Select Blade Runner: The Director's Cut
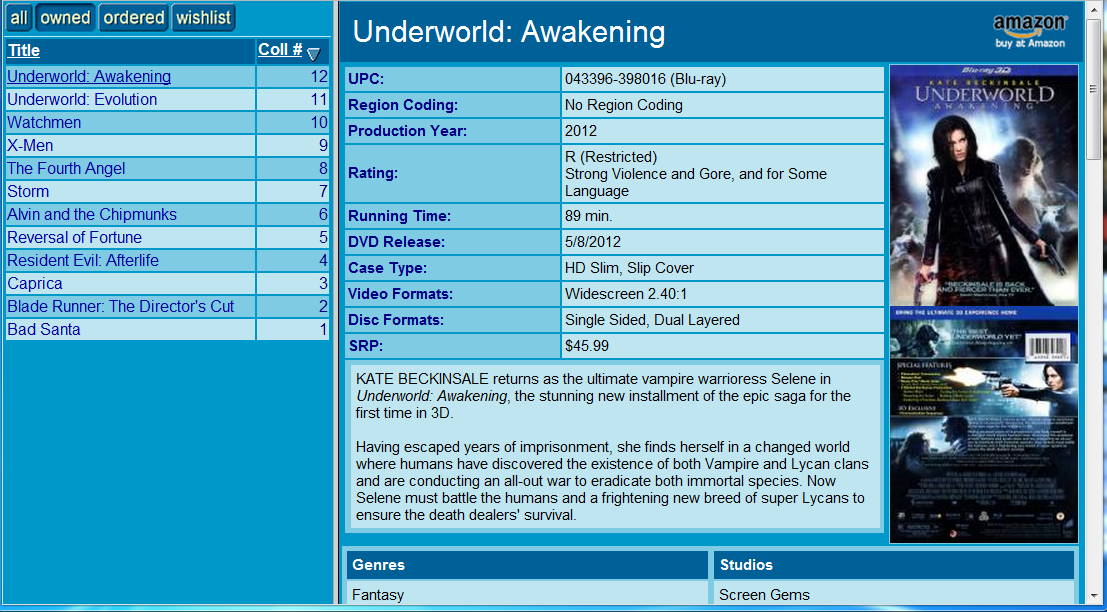This screenshot has width=1107, height=612. pos(121,306)
